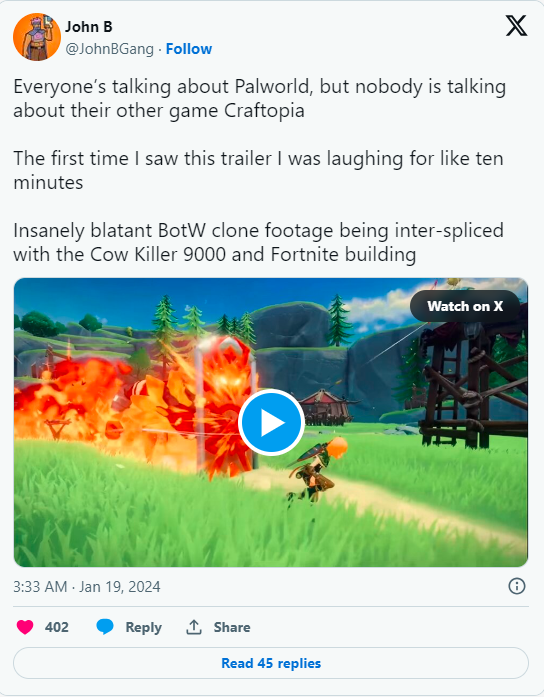
Task: Click the share upload arrow icon
Action: (194, 627)
